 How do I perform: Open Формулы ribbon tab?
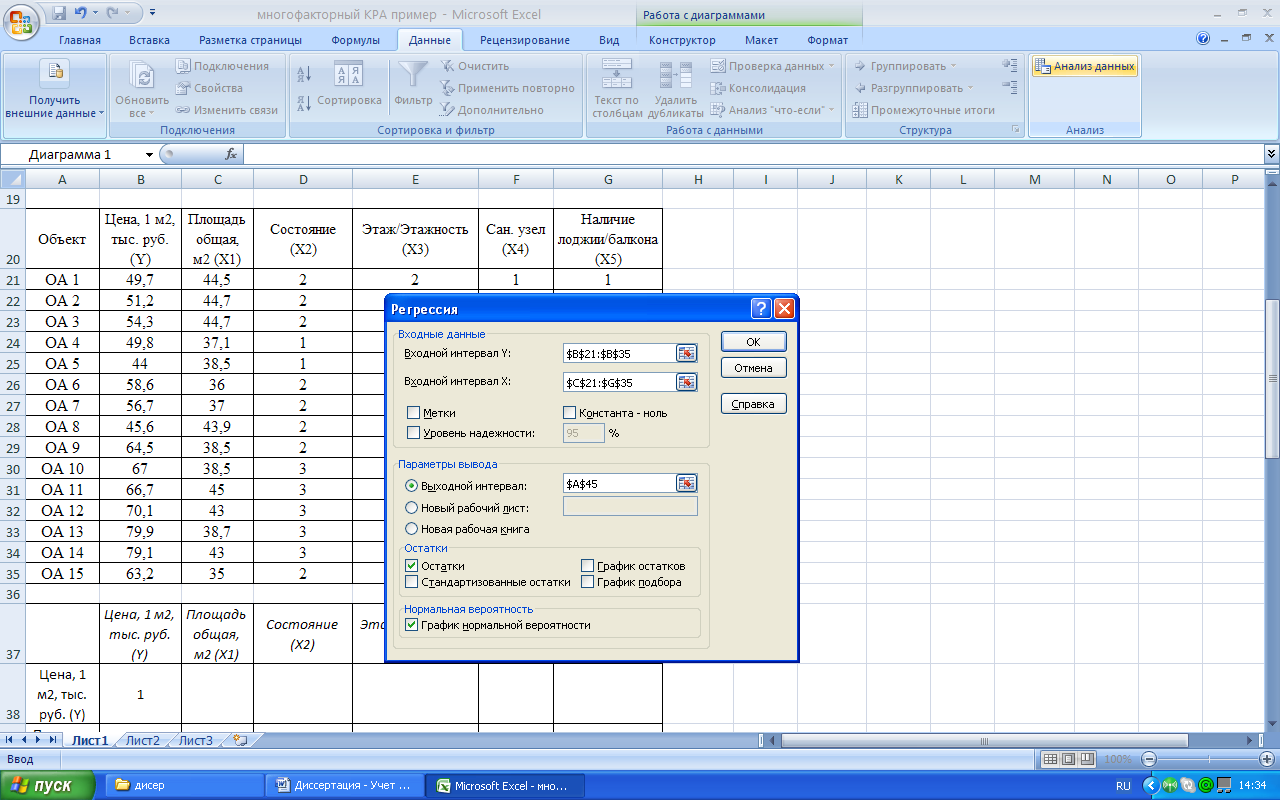coord(355,40)
